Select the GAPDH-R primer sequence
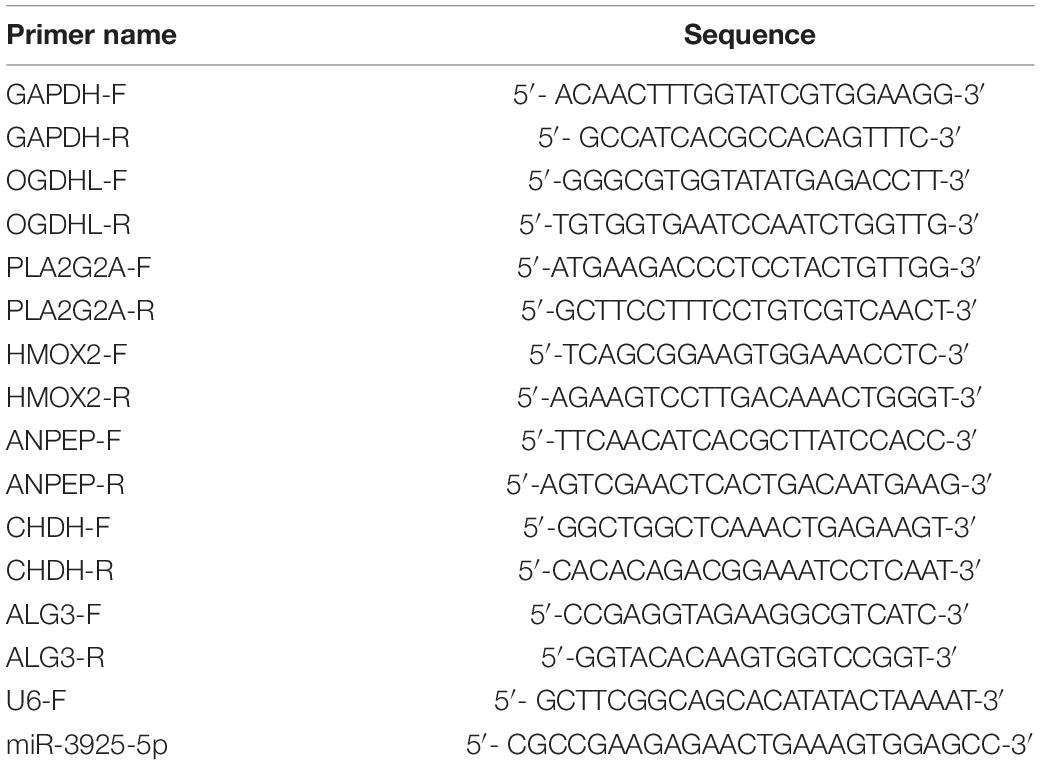This screenshot has width=1040, height=765. click(x=749, y=137)
